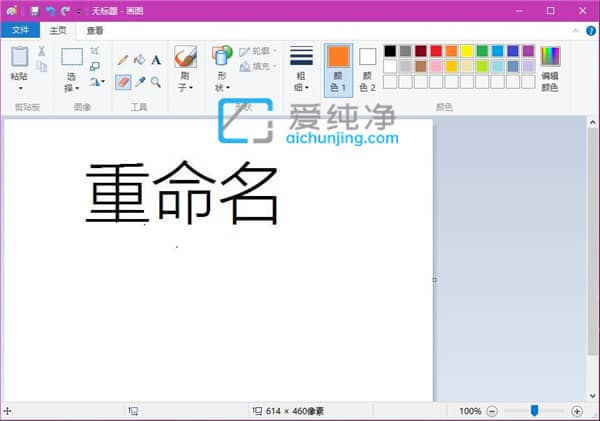Click the Resize icon
Image resolution: width=600 pixels, height=421 pixels.
[95, 66]
